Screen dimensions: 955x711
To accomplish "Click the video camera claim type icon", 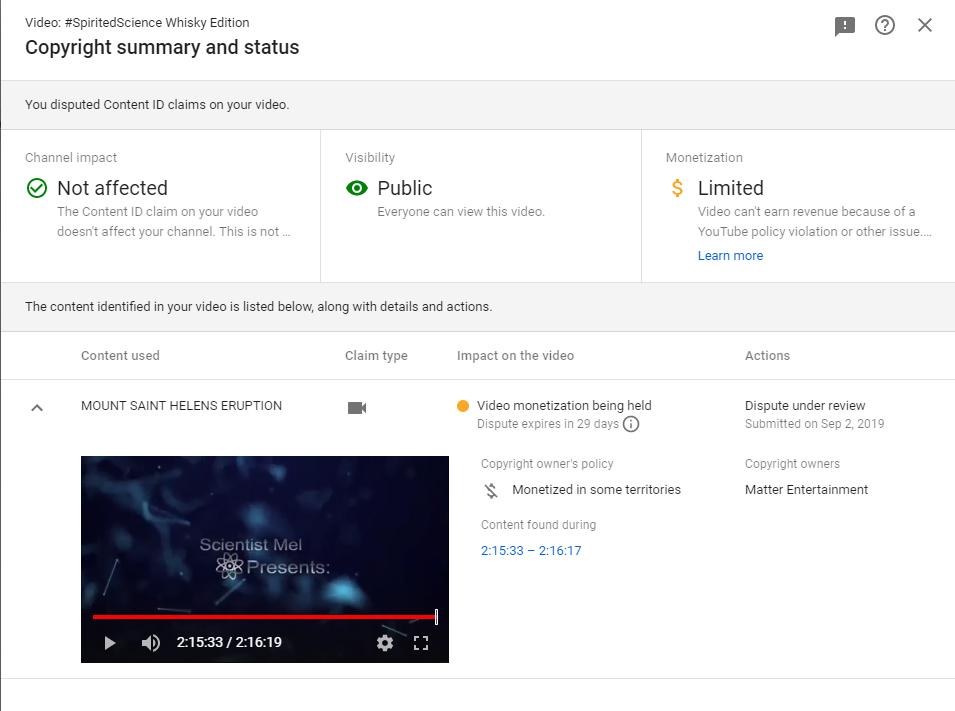I will point(357,408).
